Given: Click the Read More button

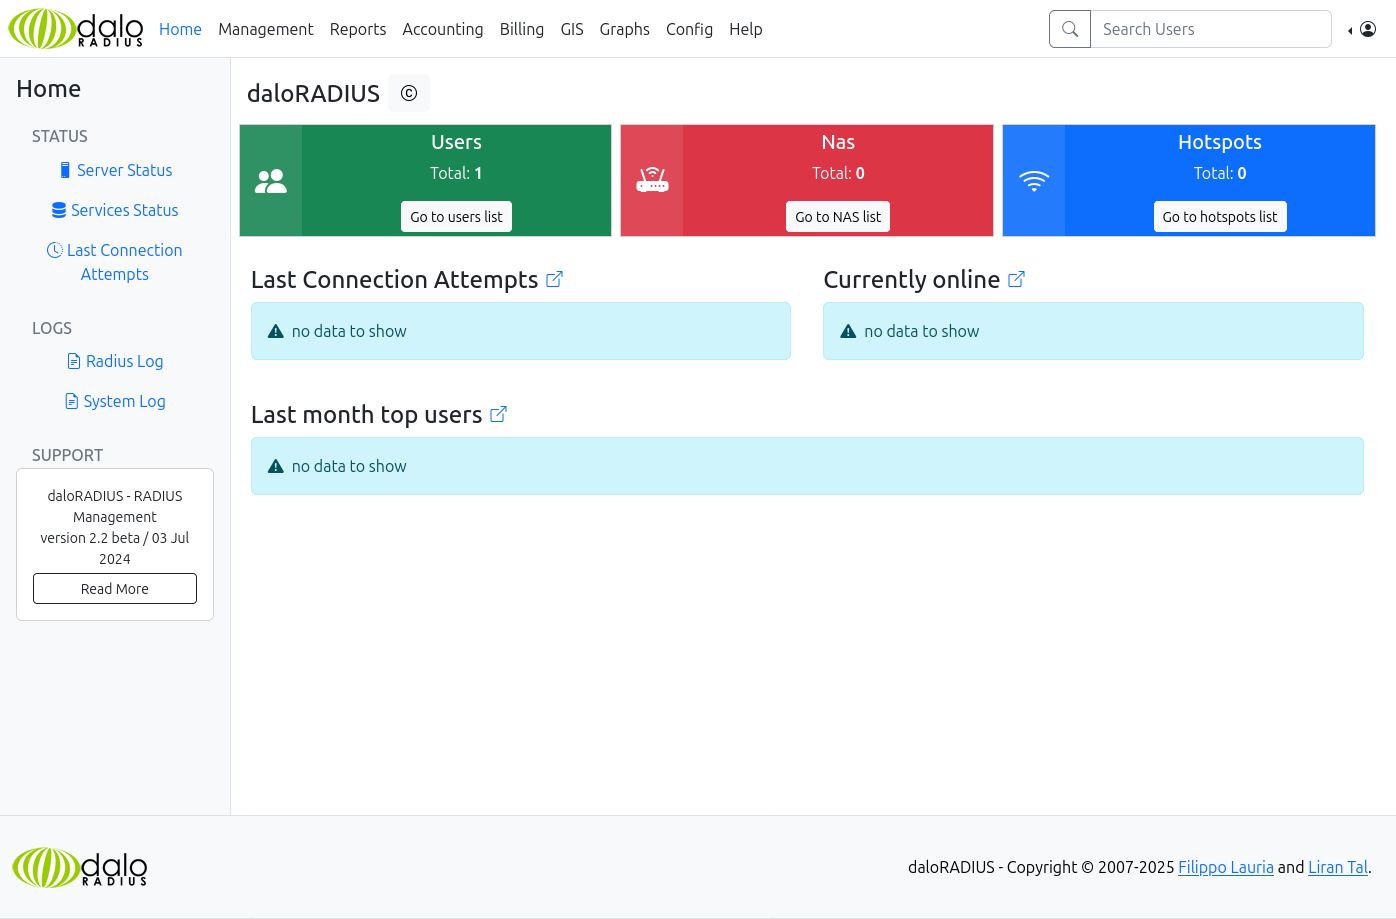Looking at the screenshot, I should coord(115,589).
